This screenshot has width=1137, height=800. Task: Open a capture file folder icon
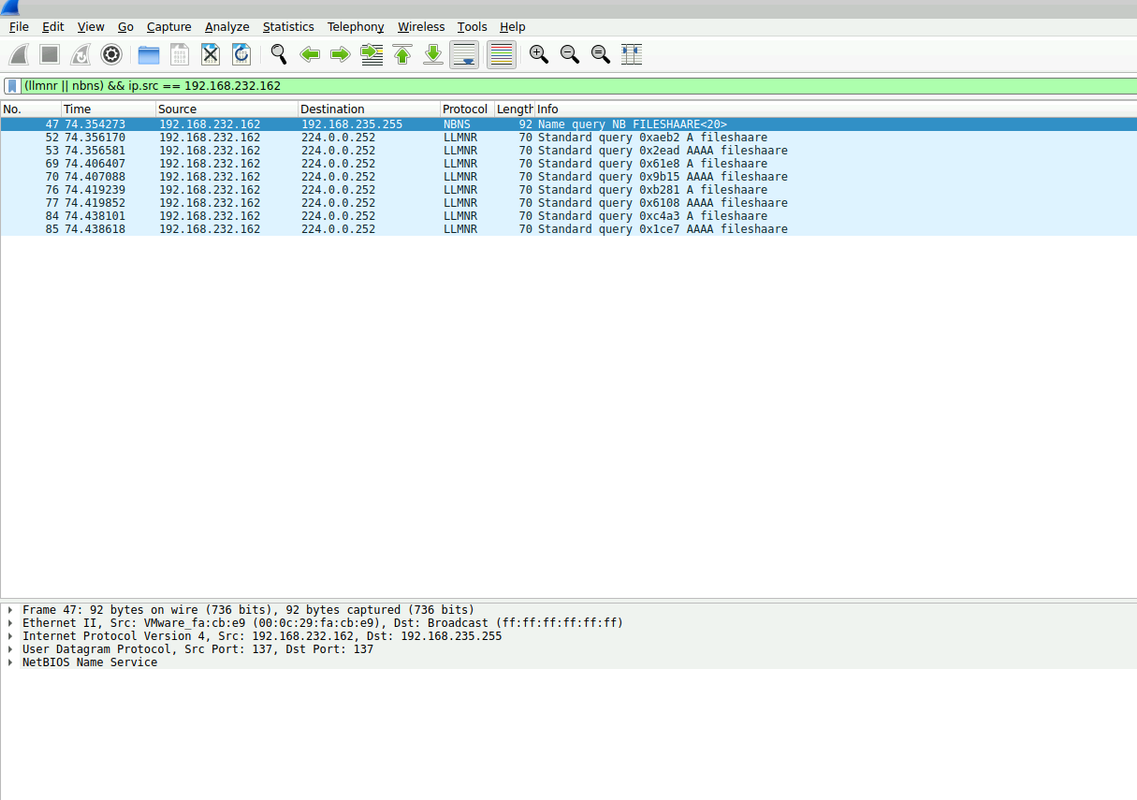pyautogui.click(x=149, y=54)
